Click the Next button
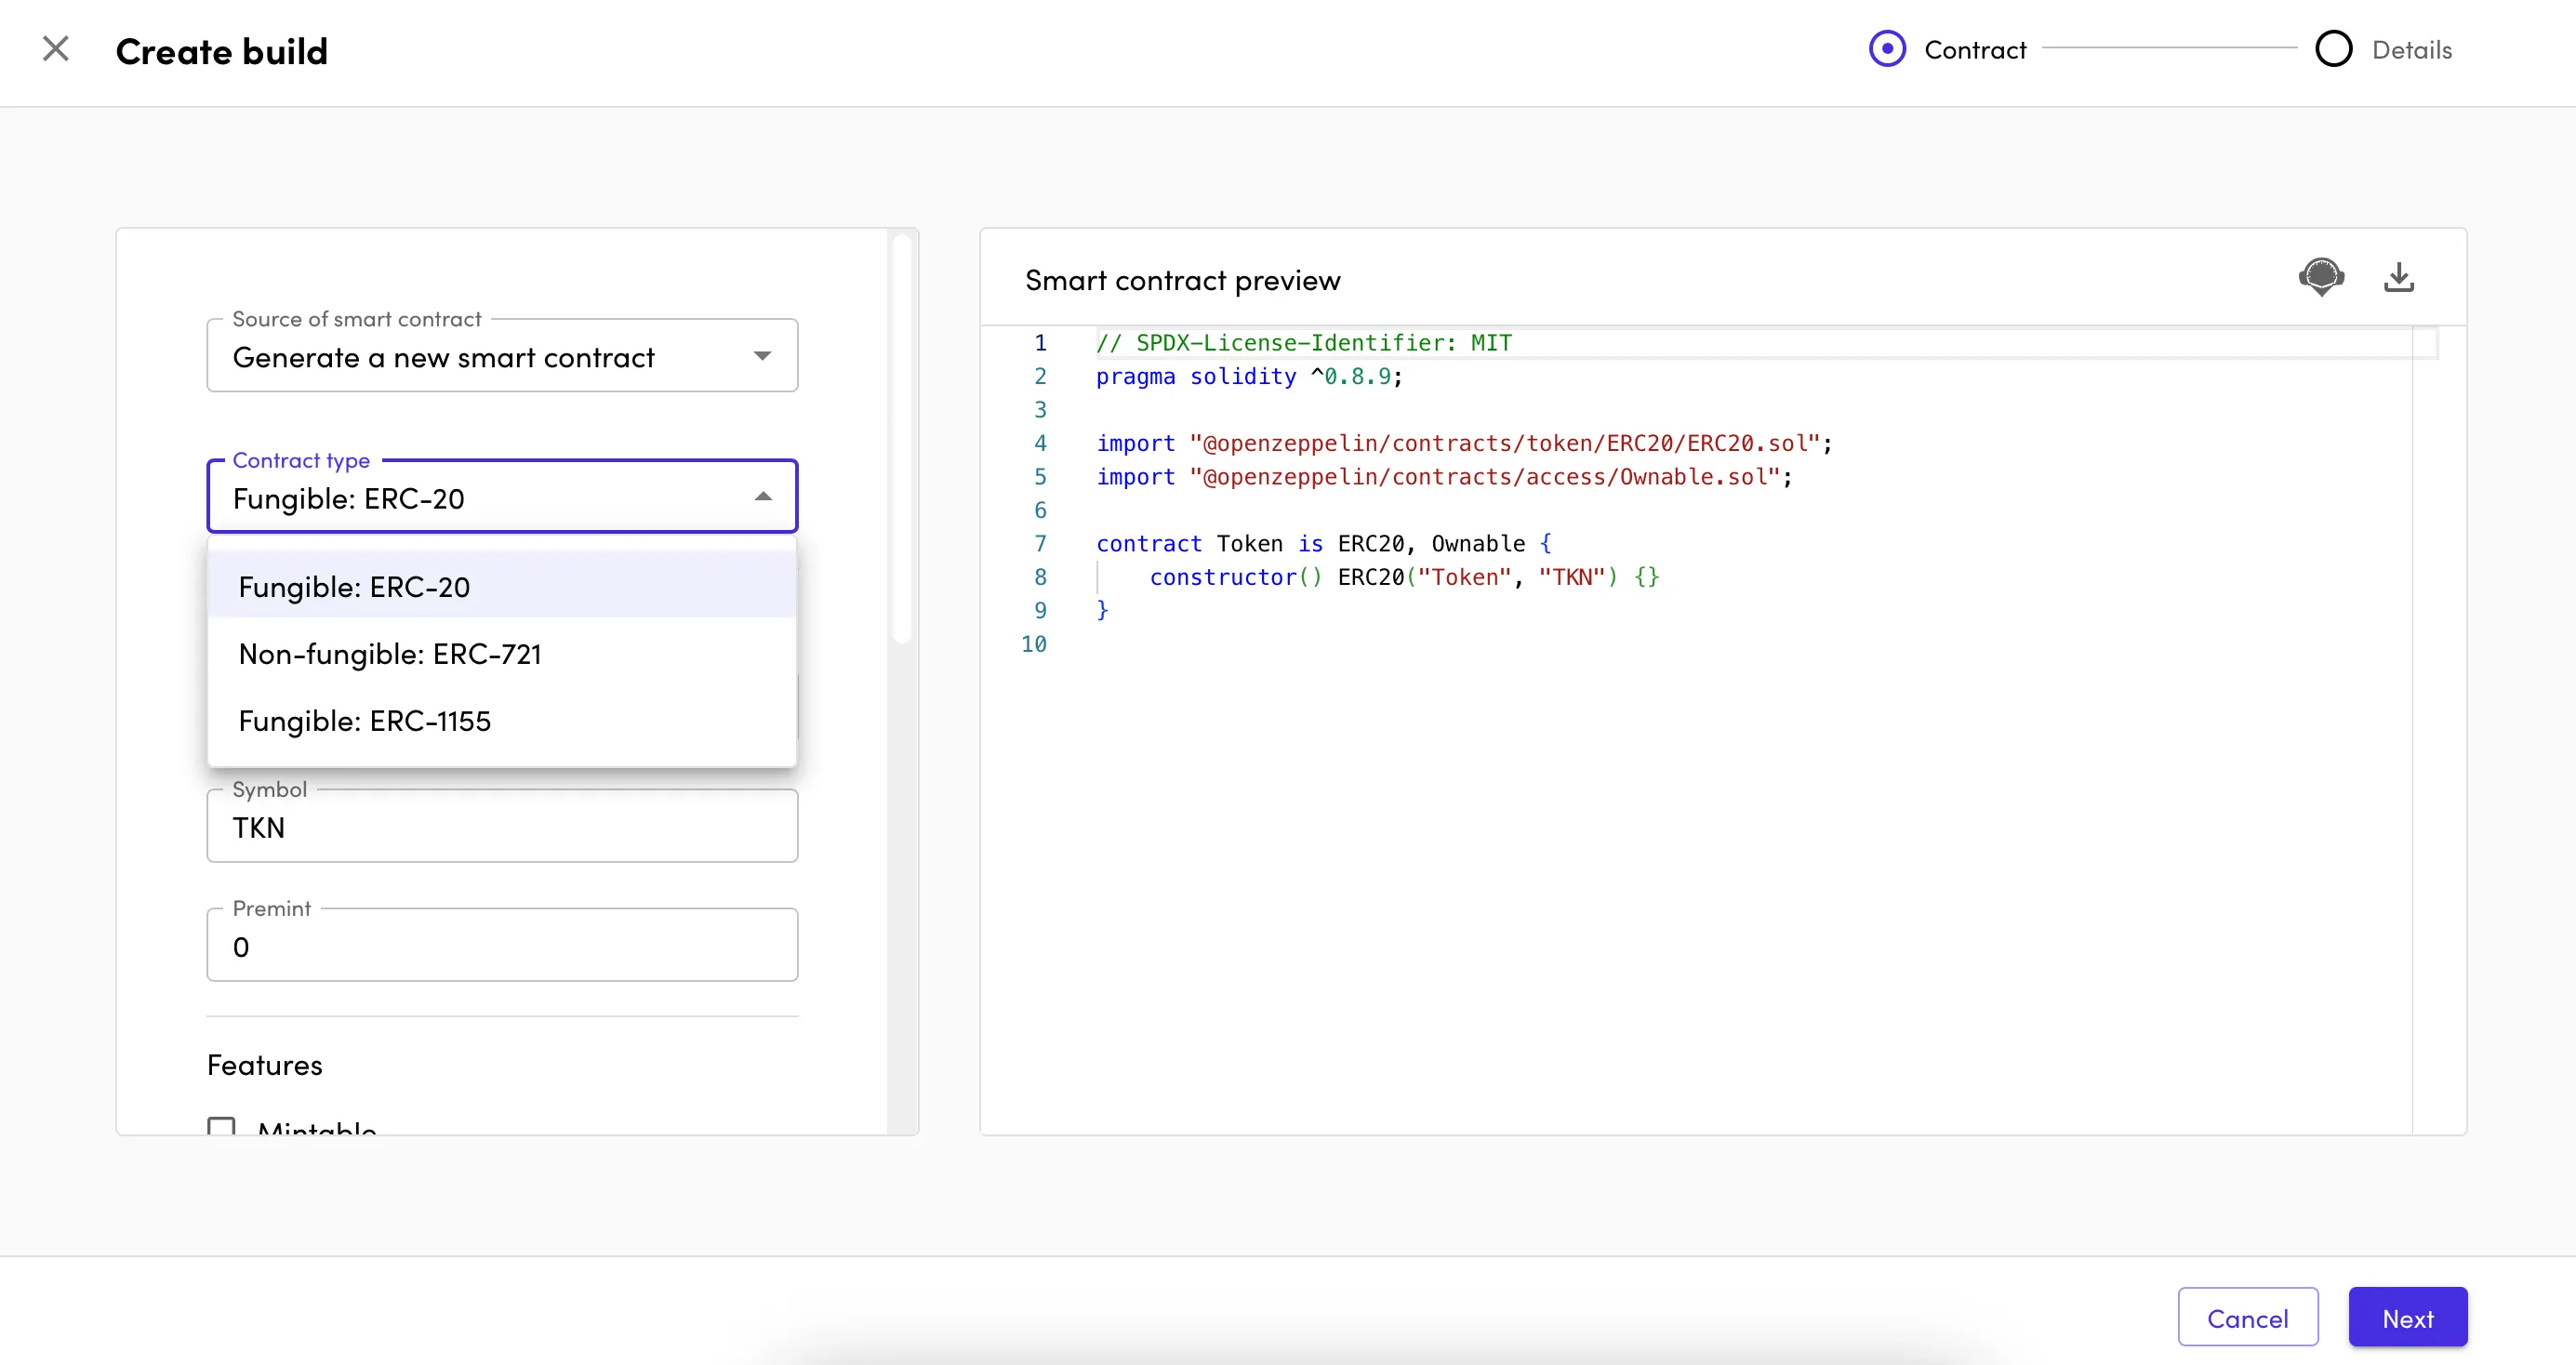The width and height of the screenshot is (2576, 1365). pos(2408,1317)
